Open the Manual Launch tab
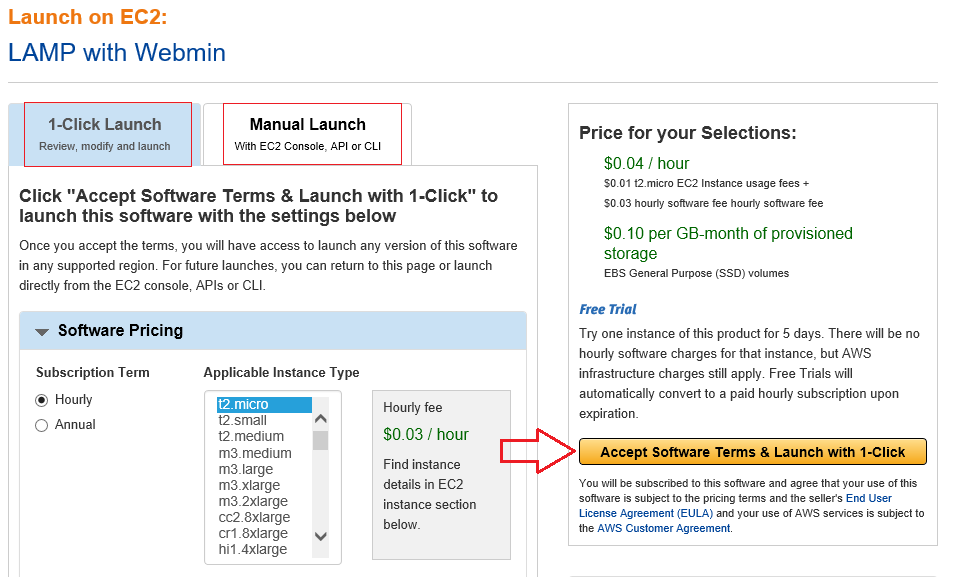Viewport: 955px width, 577px height. (308, 134)
